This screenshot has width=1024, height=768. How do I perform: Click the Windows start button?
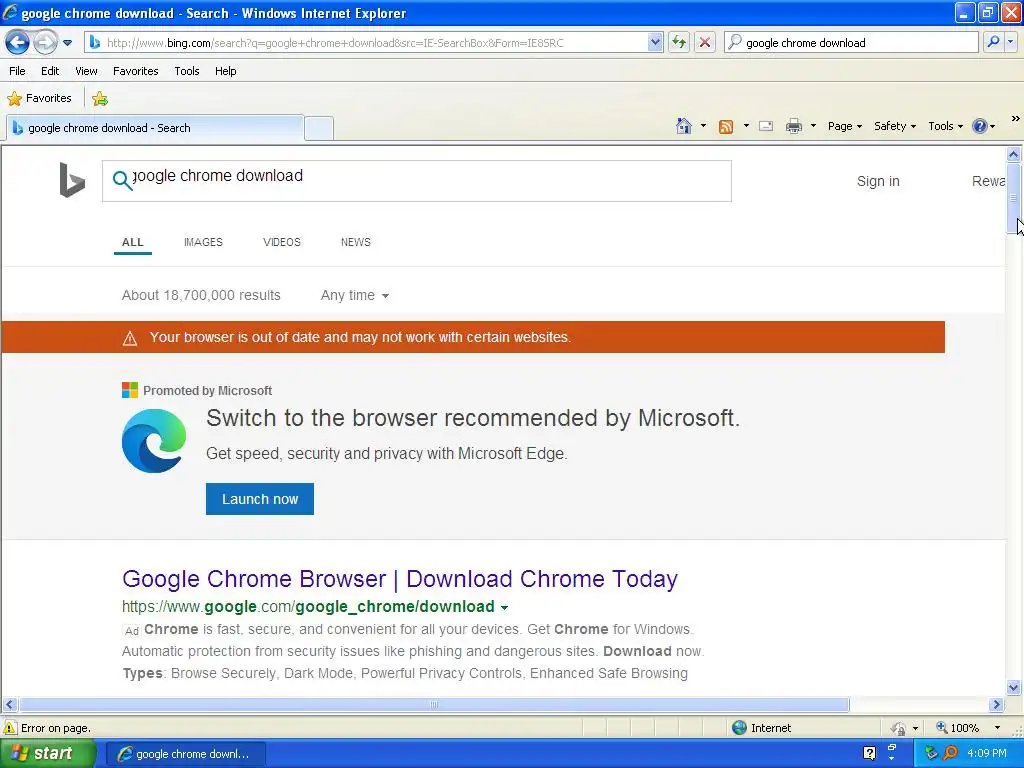pyautogui.click(x=48, y=754)
